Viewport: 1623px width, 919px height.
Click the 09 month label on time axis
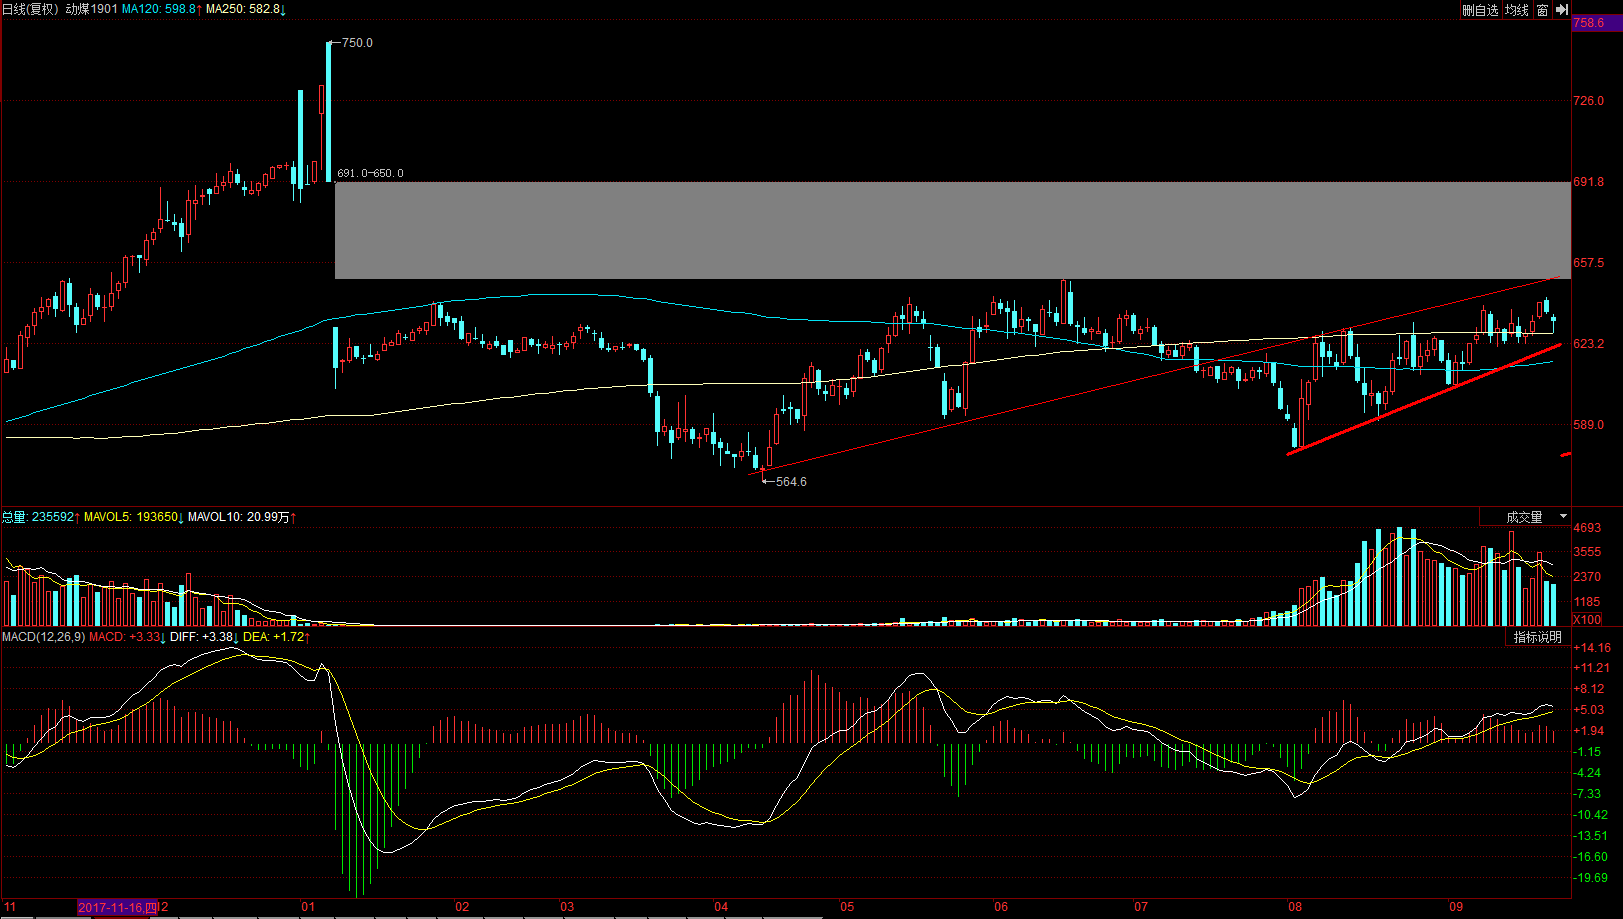[x=1456, y=907]
